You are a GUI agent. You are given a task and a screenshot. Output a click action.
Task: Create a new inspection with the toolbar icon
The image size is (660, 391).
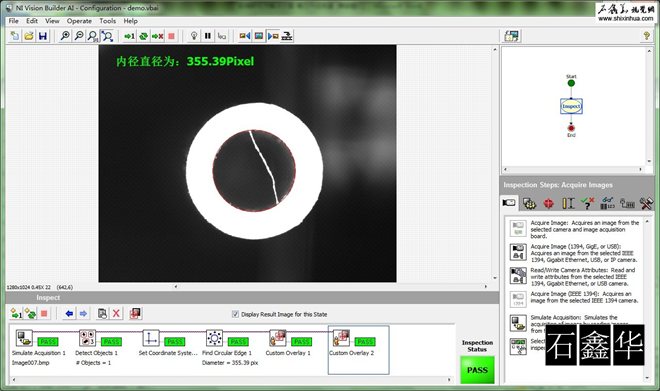(x=15, y=36)
